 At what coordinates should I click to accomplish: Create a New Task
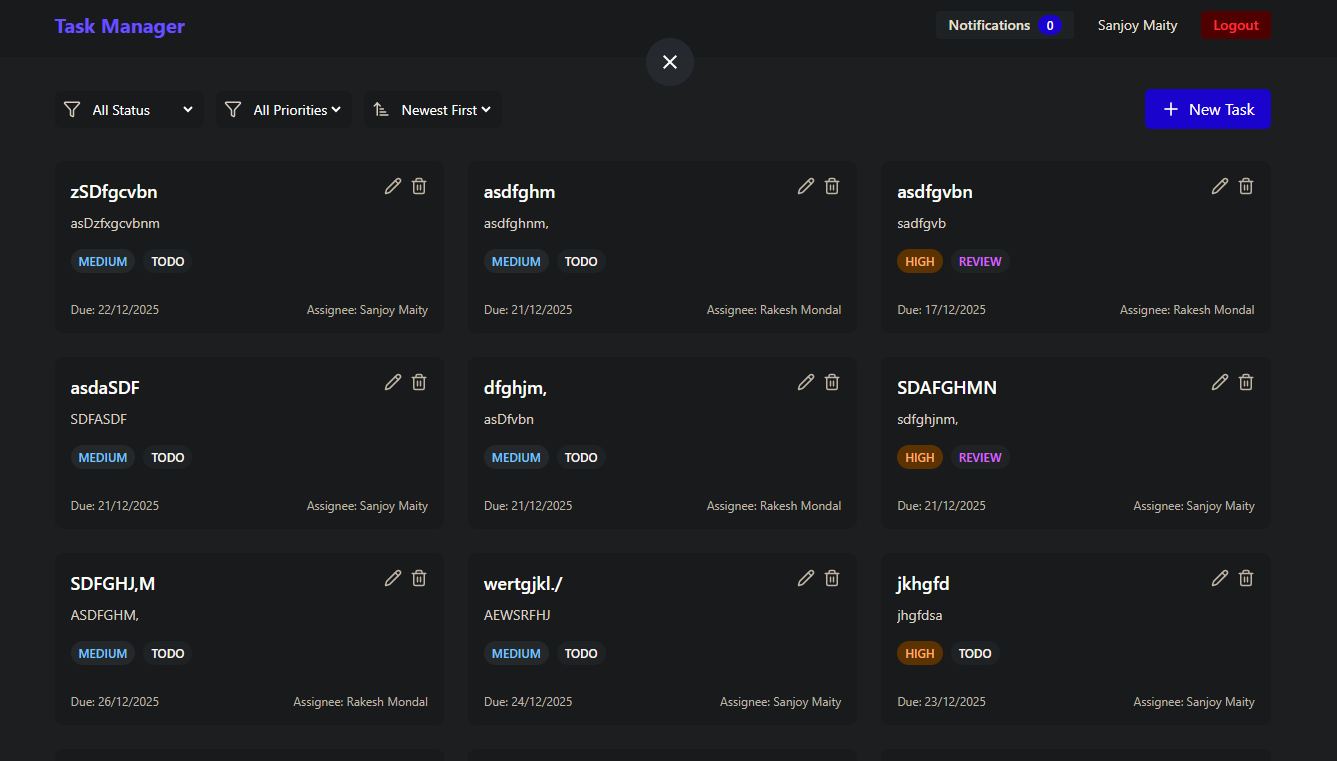tap(1207, 110)
